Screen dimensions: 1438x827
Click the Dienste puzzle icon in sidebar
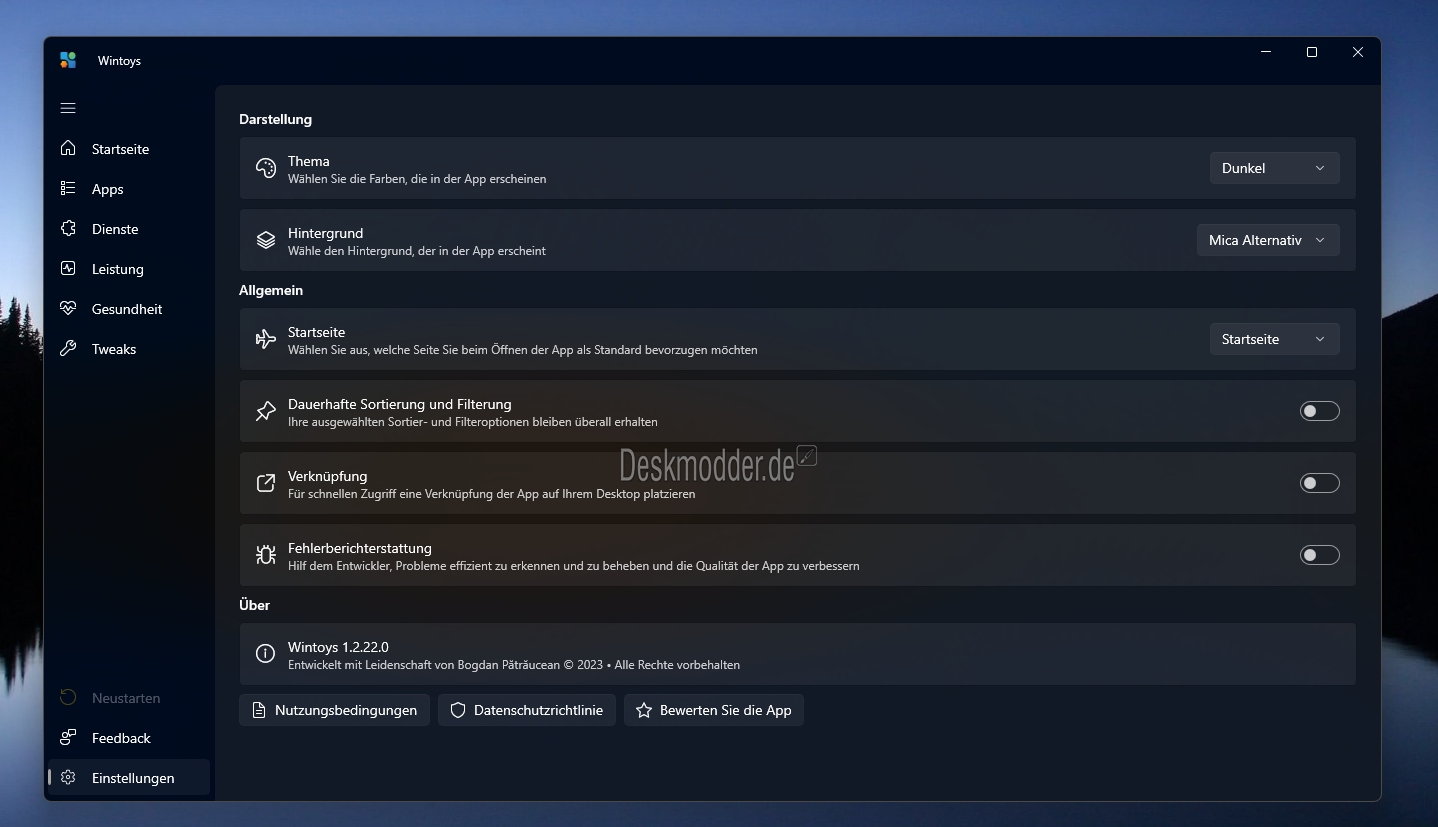[68, 228]
